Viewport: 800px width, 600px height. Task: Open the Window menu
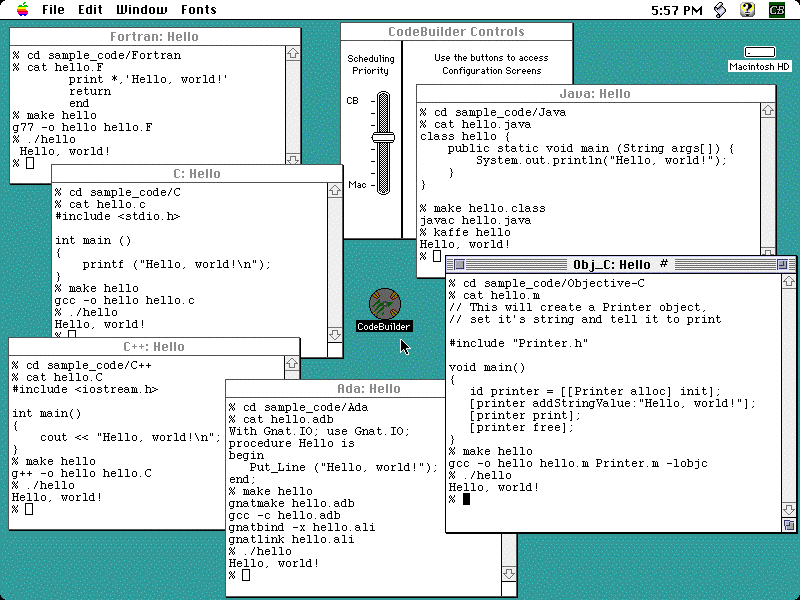(x=141, y=10)
